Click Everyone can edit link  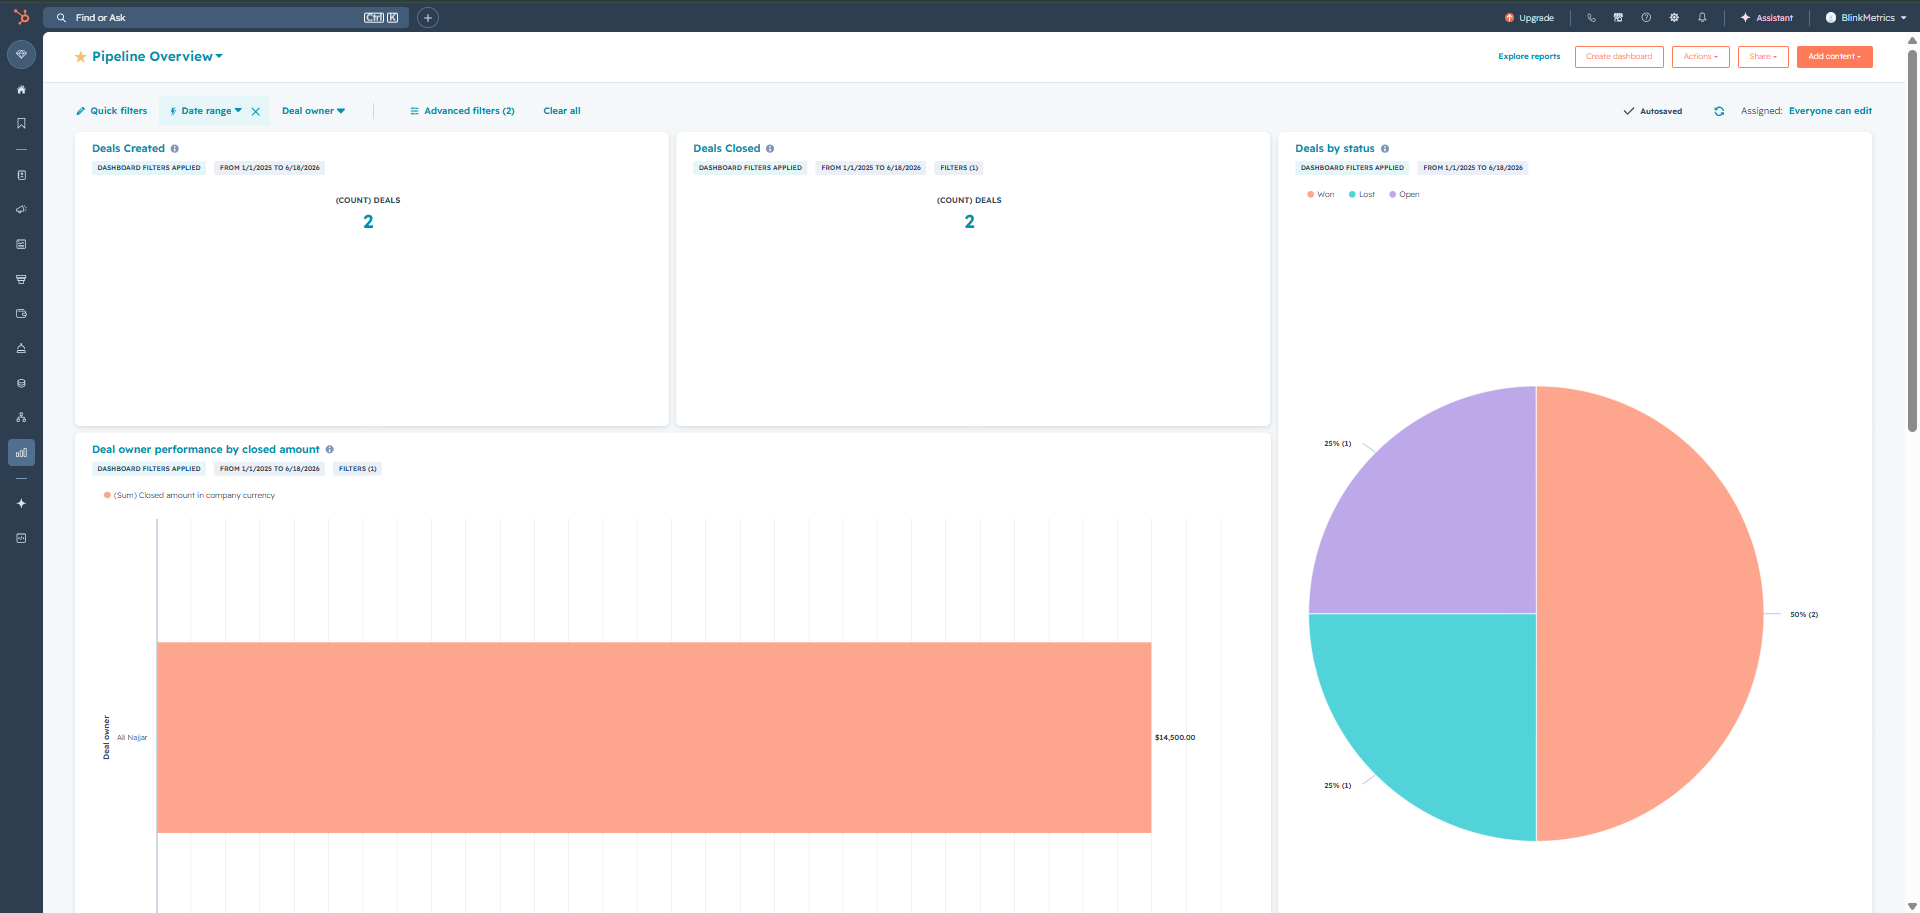click(1830, 111)
